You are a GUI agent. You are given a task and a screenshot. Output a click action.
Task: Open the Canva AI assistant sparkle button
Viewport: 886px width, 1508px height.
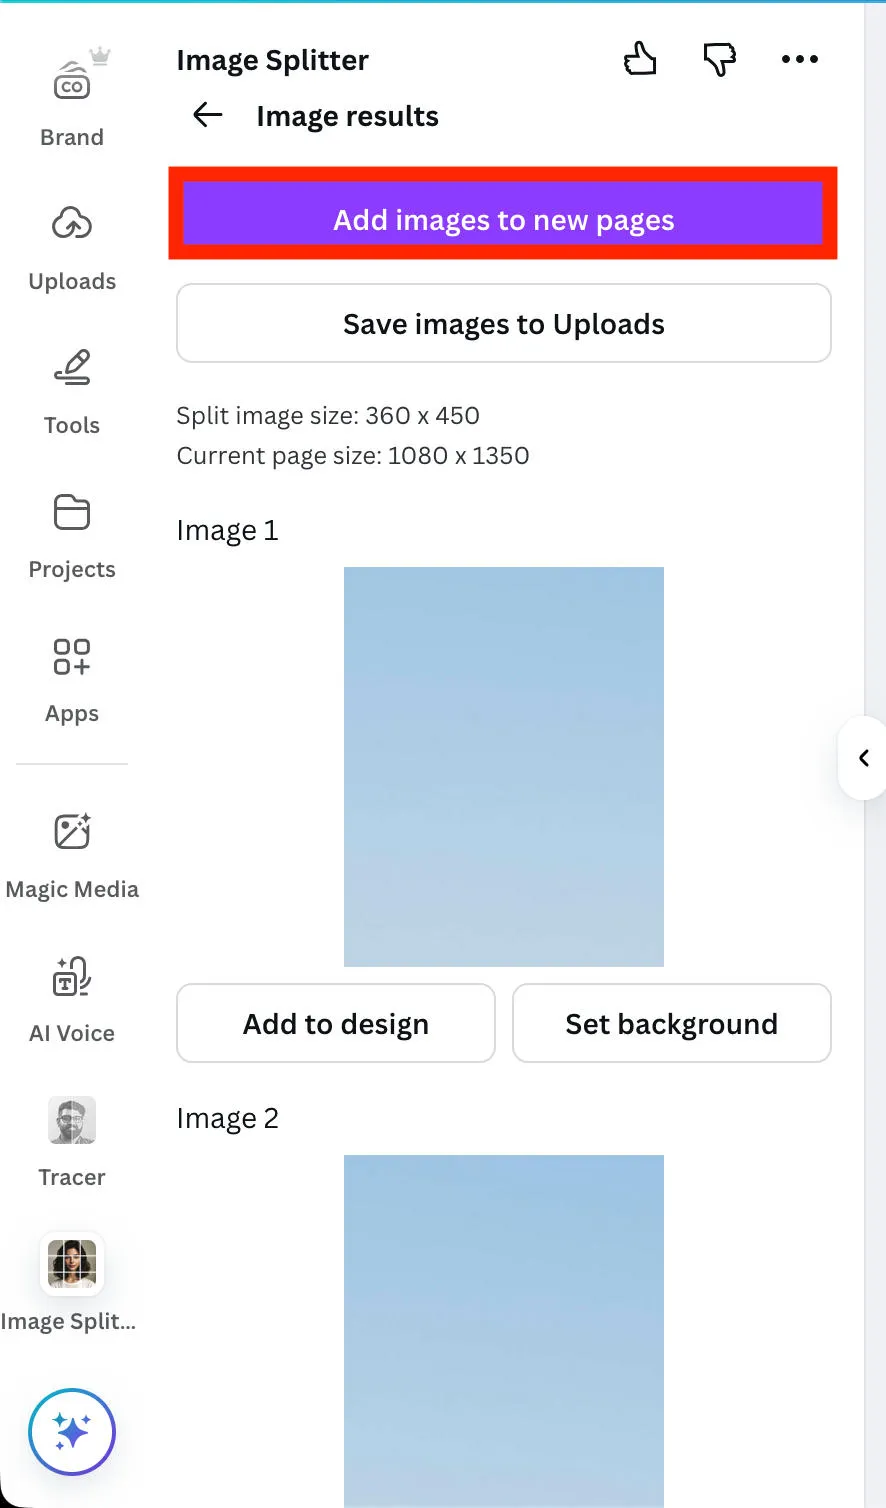(x=72, y=1432)
